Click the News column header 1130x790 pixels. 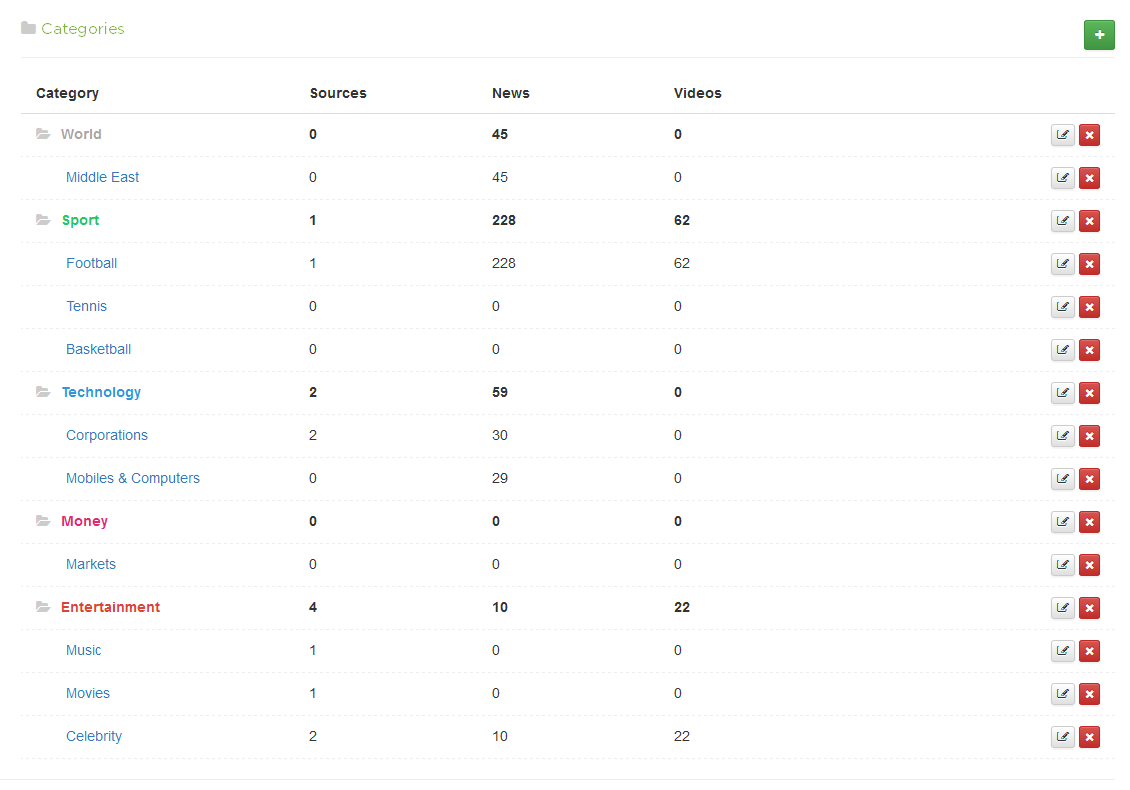pos(510,93)
